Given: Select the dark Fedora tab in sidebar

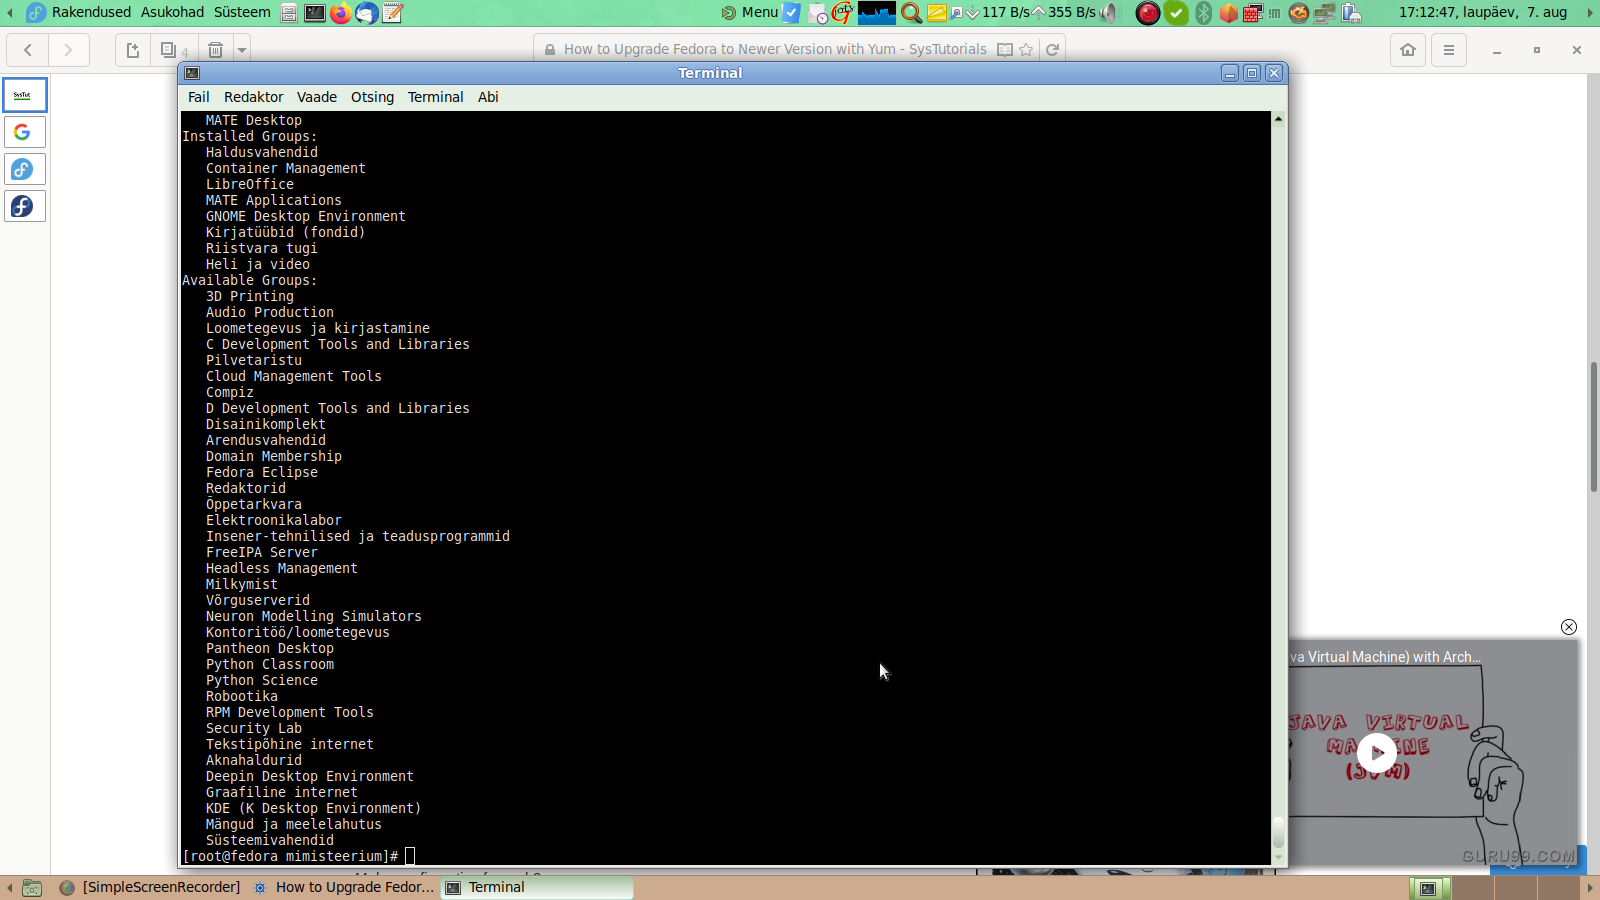Looking at the screenshot, I should point(25,206).
